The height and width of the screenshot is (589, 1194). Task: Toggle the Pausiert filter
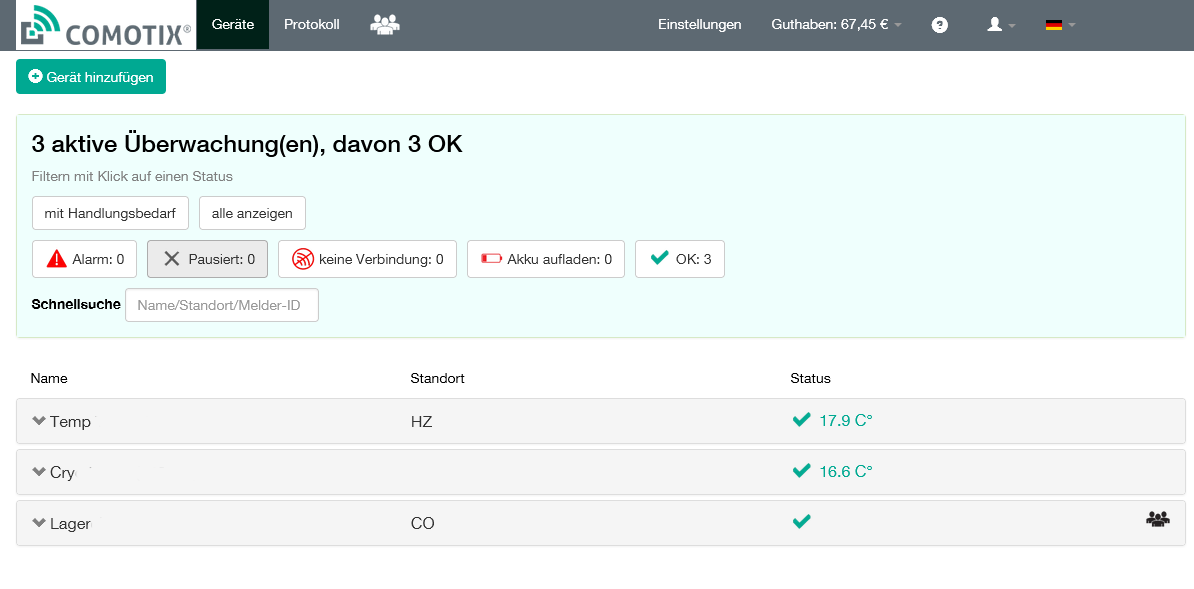207,259
